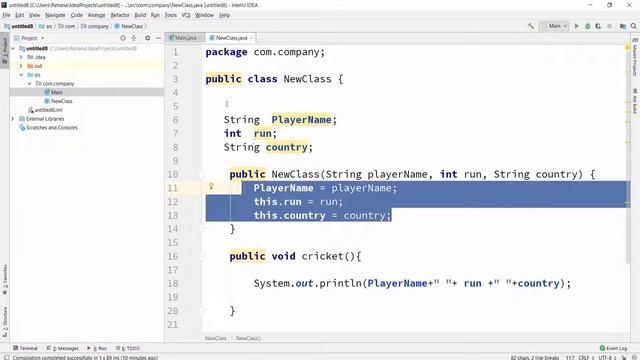Click the Build Project hammer icon
This screenshot has height=360, width=640.
531,26
